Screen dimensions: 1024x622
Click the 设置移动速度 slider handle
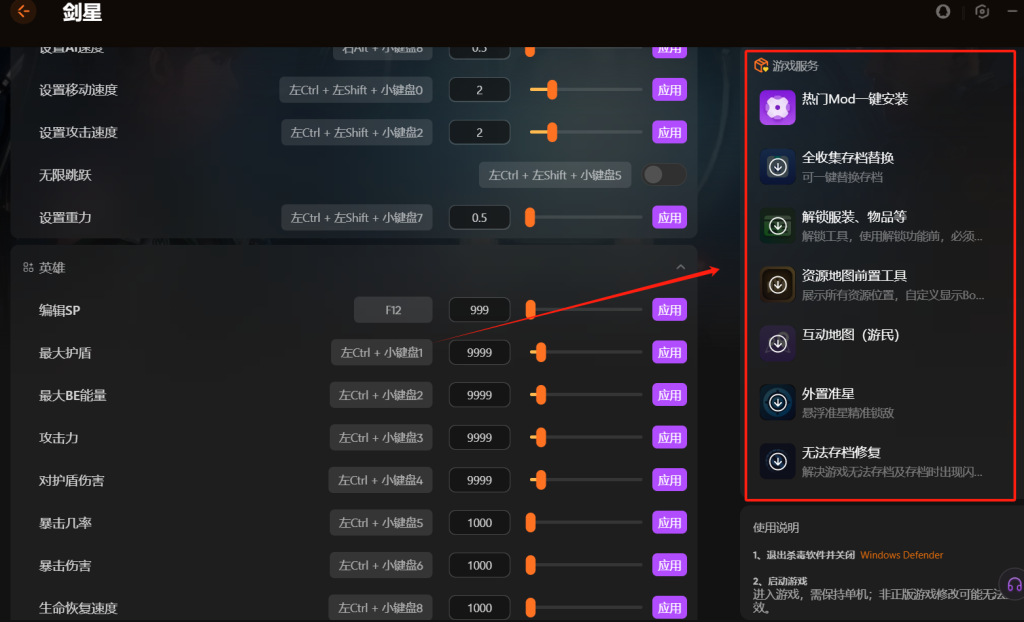pos(552,90)
